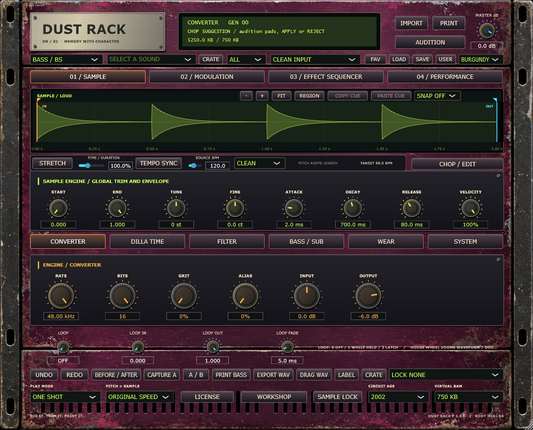Image resolution: width=533 pixels, height=430 pixels.
Task: Toggle the FAV favorite button
Action: pos(375,59)
